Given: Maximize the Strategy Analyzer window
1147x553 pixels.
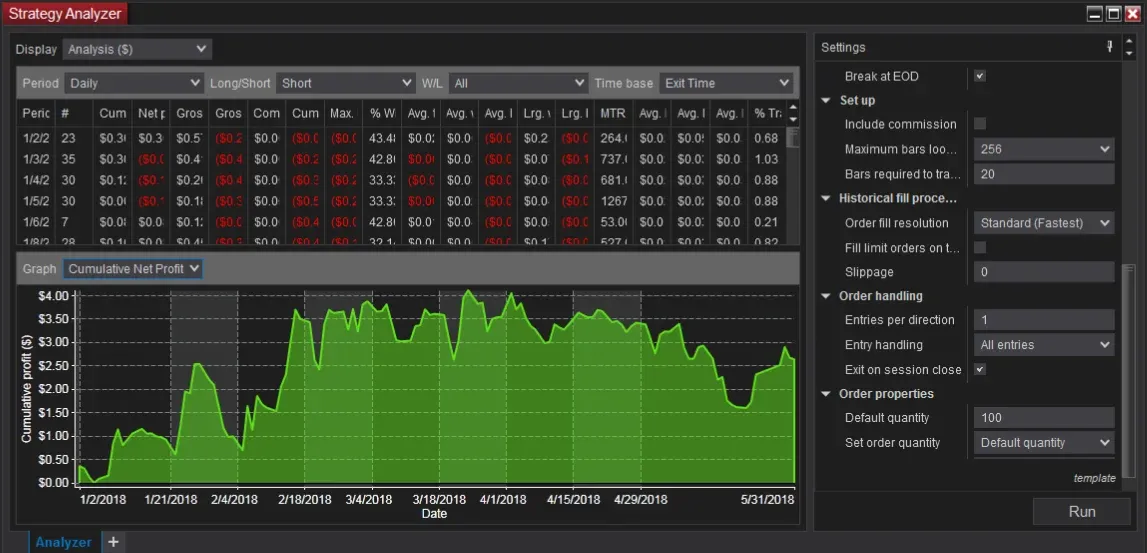Looking at the screenshot, I should tap(1113, 13).
